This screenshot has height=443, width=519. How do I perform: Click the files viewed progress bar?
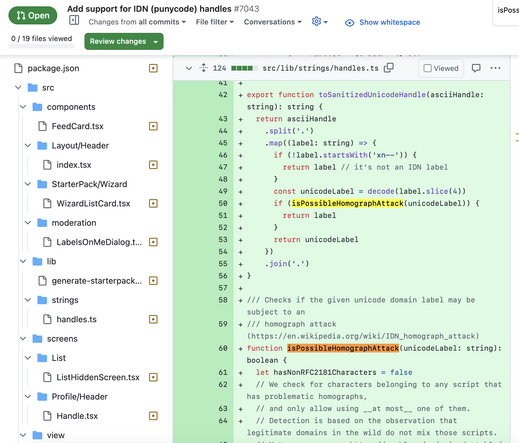click(42, 46)
